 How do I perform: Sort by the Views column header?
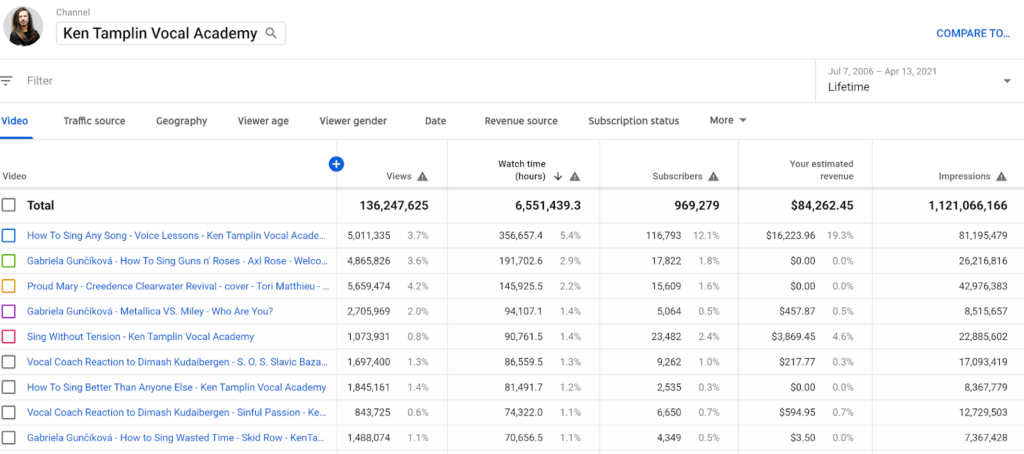coord(398,176)
